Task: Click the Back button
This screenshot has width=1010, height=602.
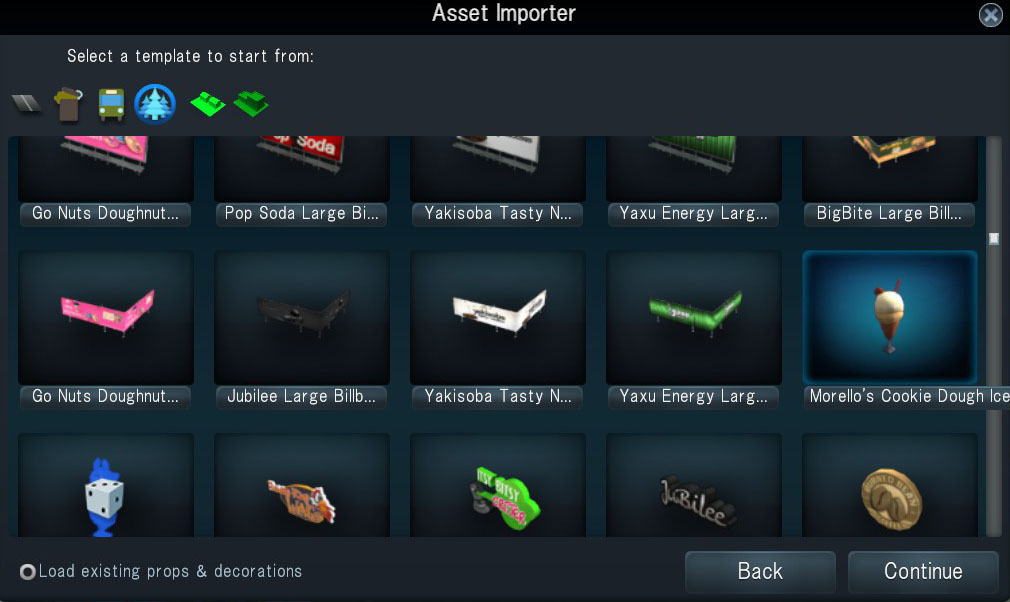Action: [x=760, y=571]
